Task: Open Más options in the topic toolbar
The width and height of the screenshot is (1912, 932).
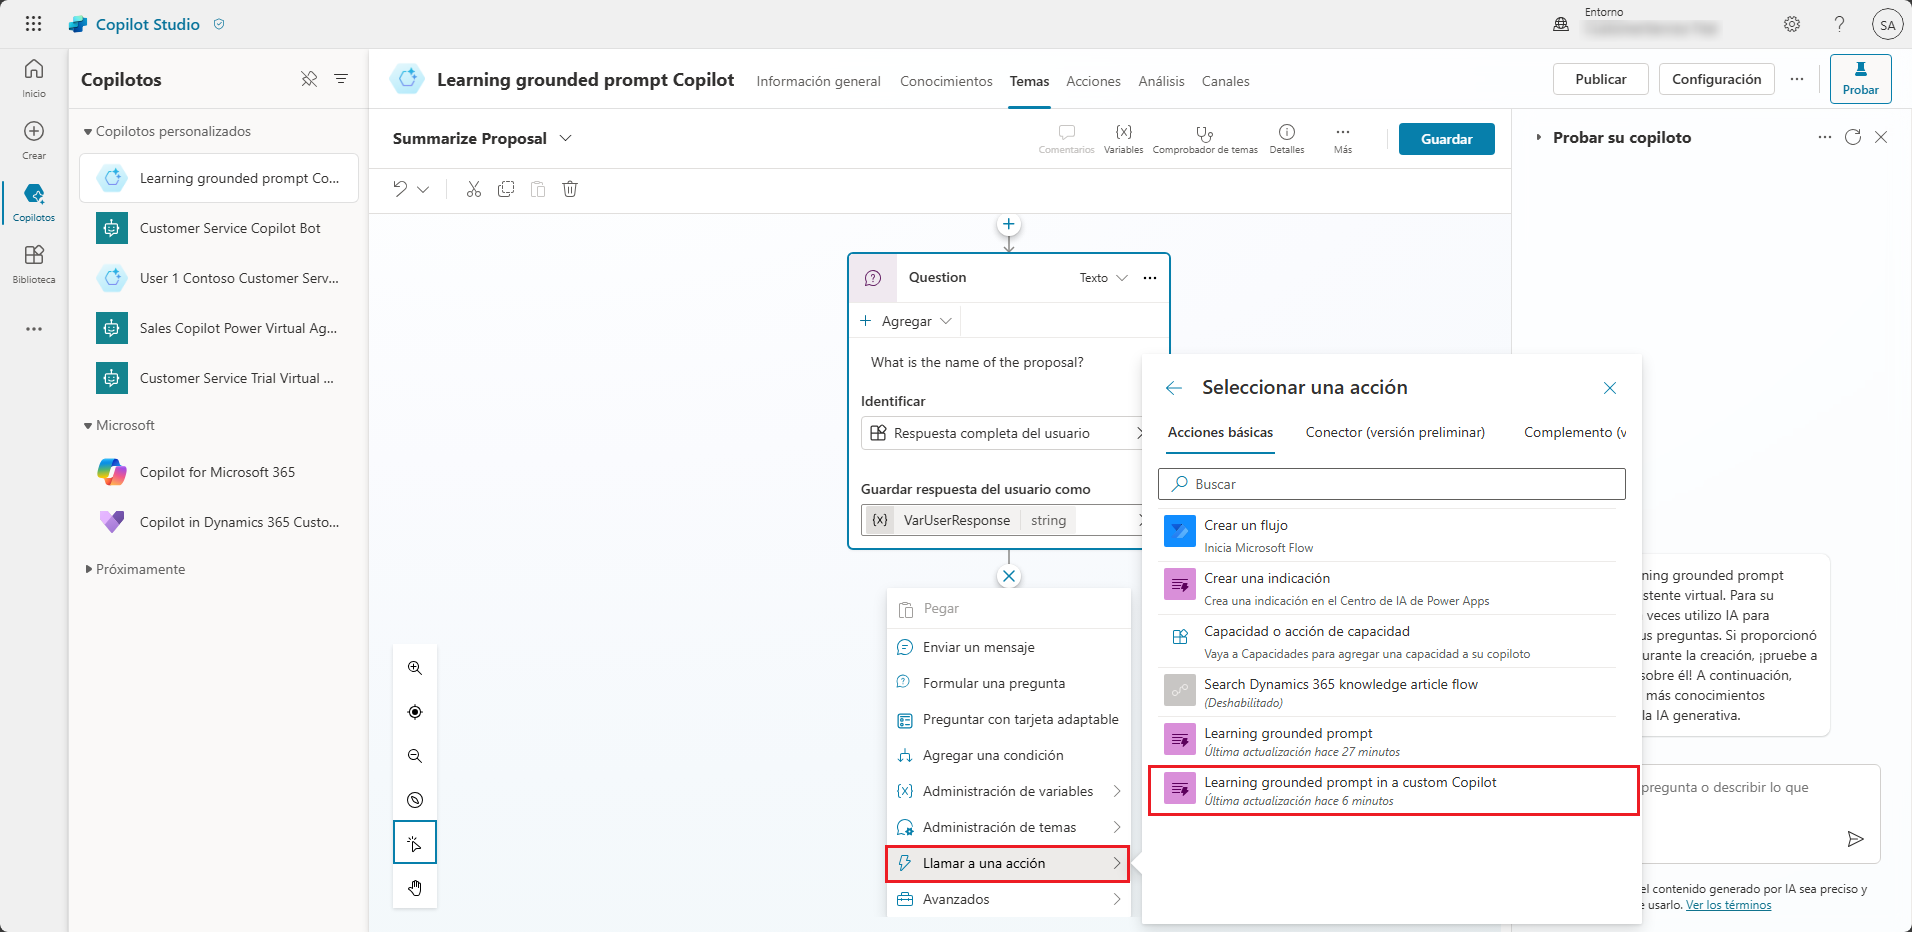Action: [1343, 138]
